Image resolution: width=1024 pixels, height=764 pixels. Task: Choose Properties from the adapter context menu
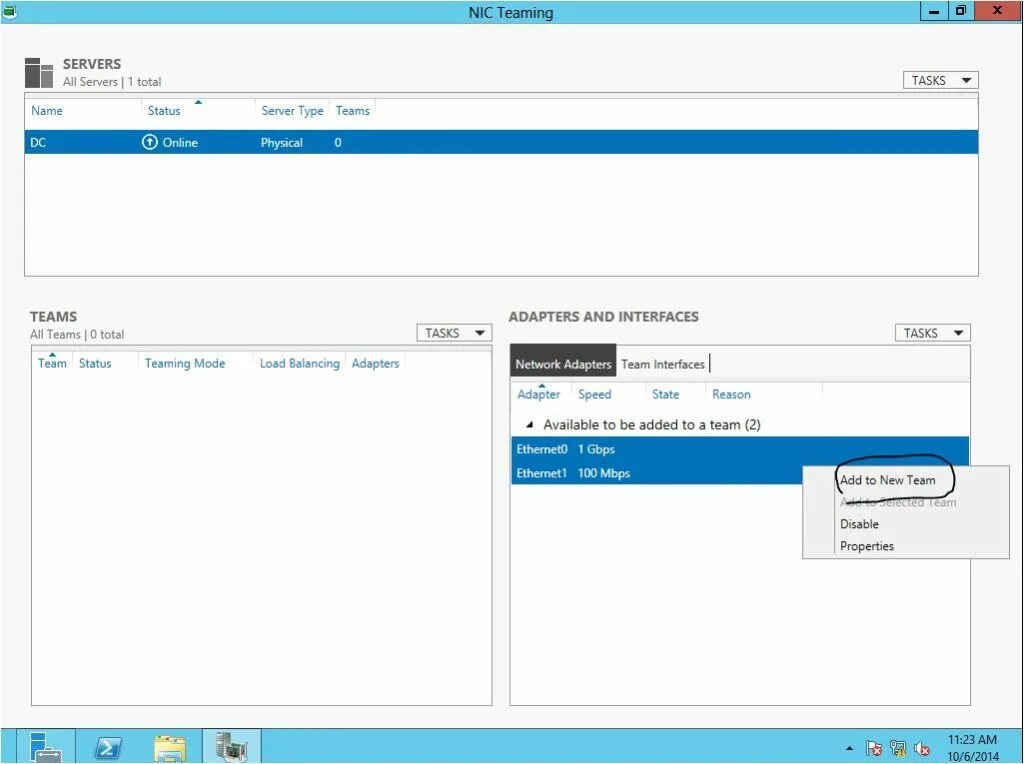tap(866, 545)
